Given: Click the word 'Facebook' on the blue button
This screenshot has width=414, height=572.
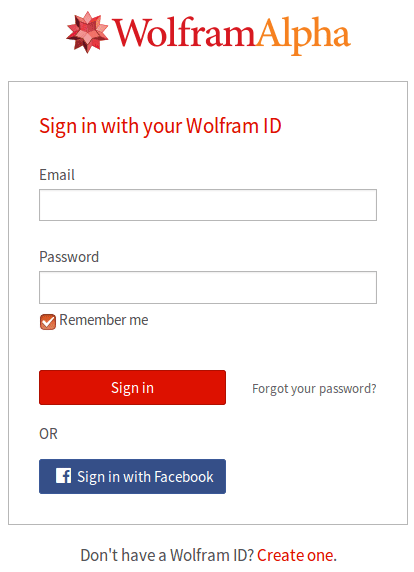Looking at the screenshot, I should coord(184,477).
